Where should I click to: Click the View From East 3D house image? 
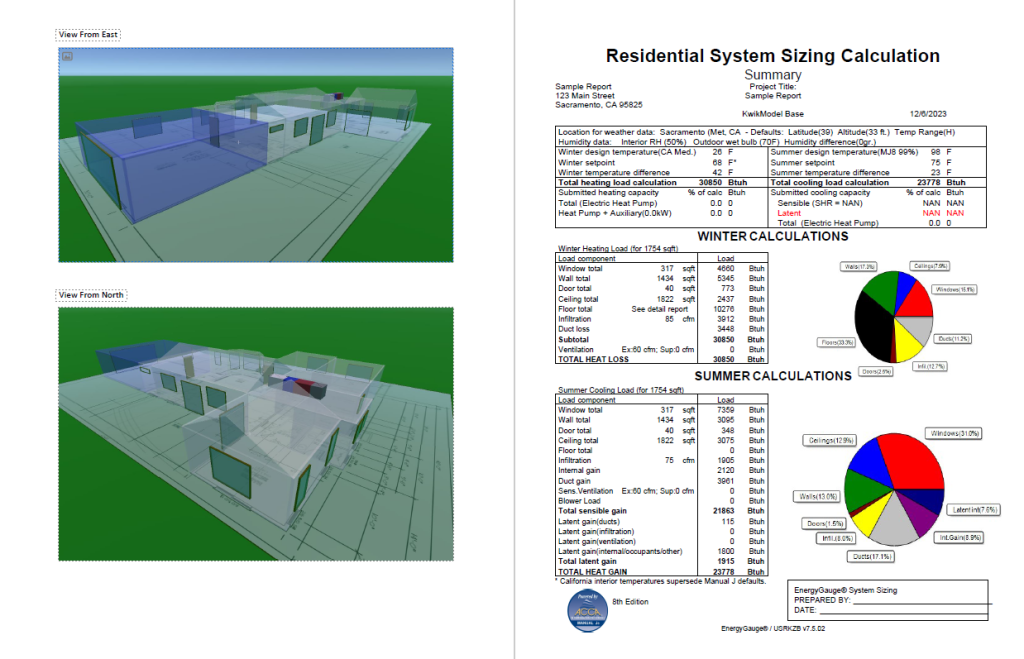point(256,155)
